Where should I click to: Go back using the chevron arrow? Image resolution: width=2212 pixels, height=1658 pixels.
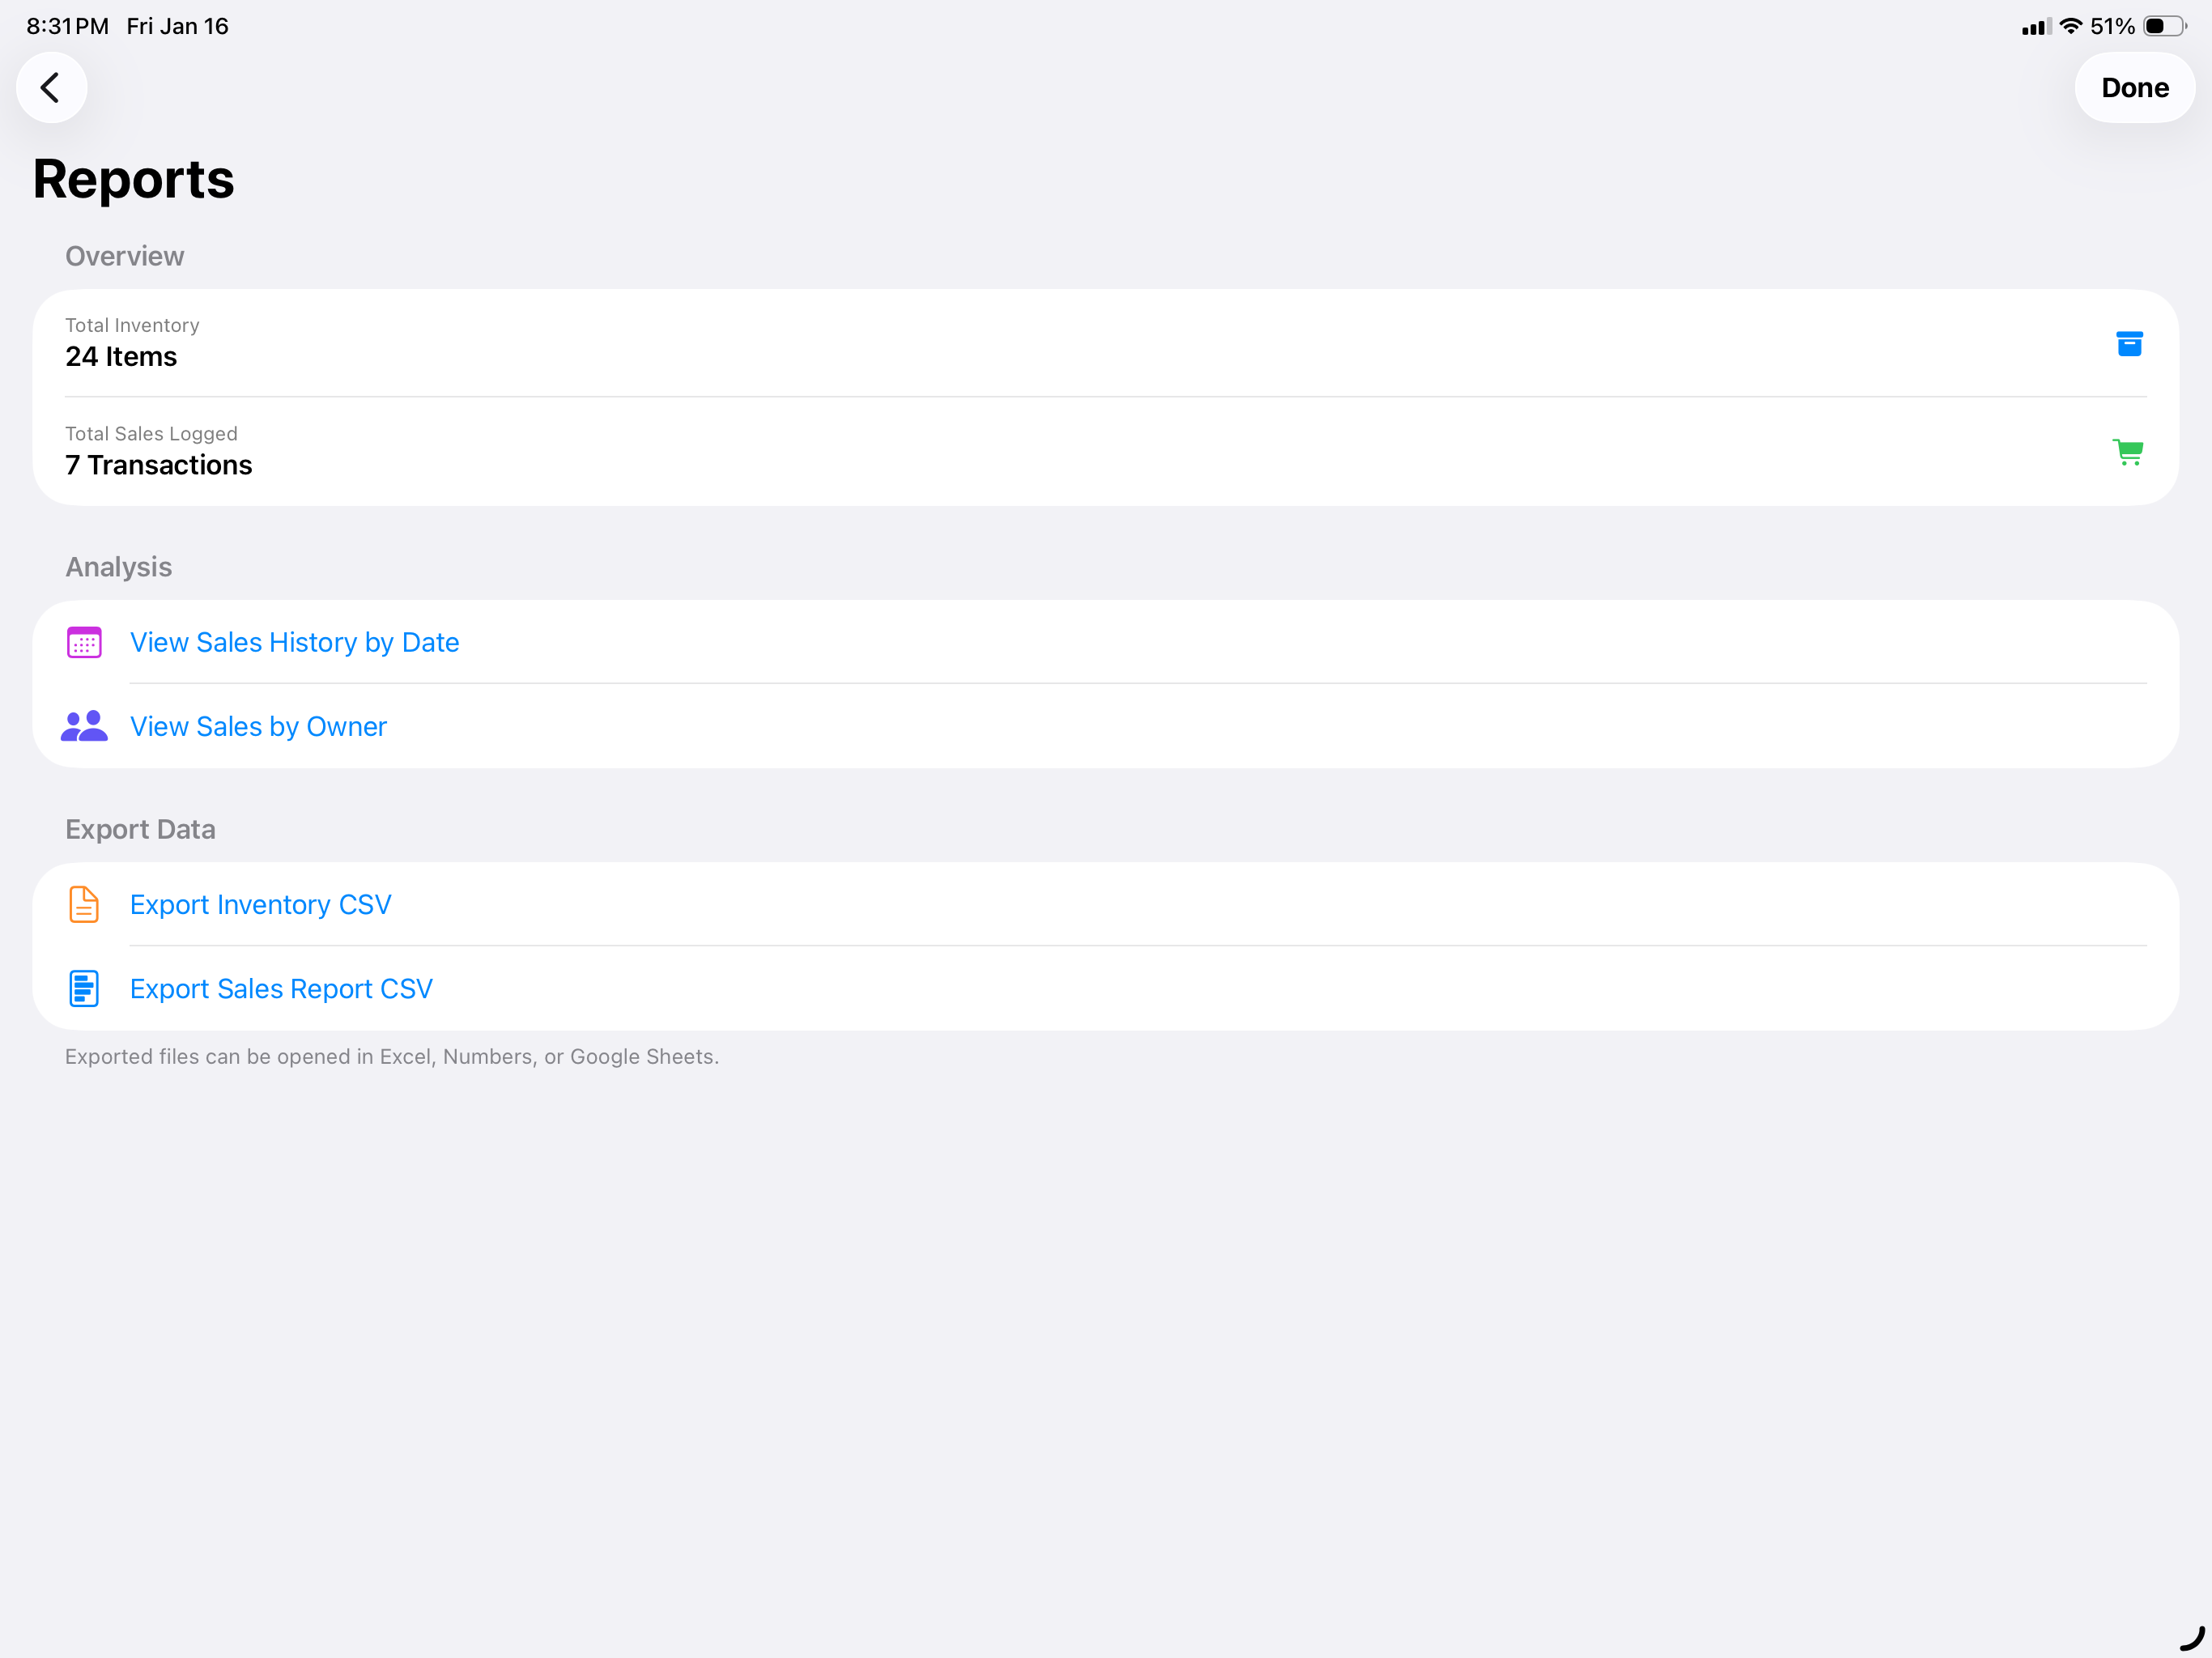(x=51, y=88)
